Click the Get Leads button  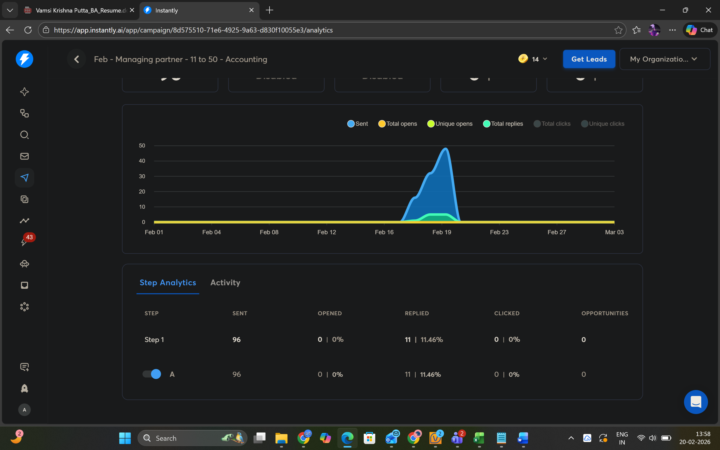pyautogui.click(x=587, y=59)
